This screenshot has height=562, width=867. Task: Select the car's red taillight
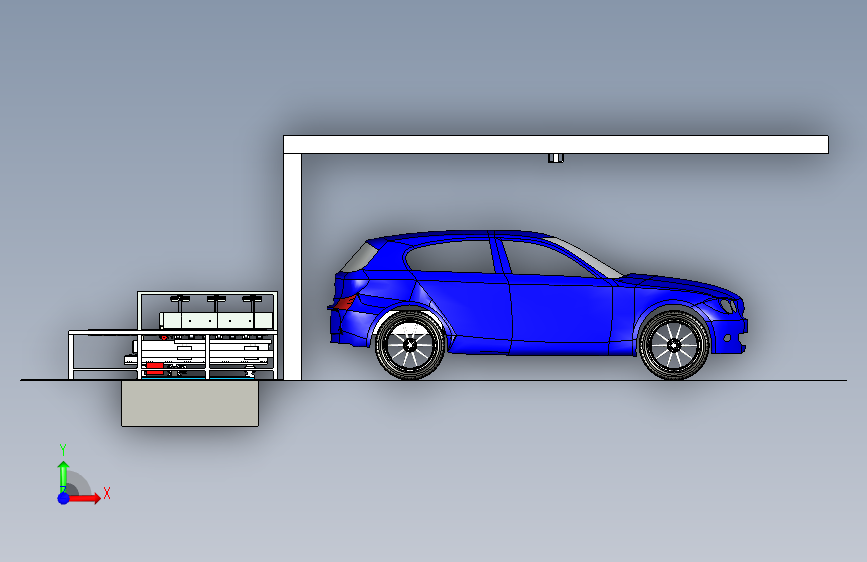pos(344,303)
